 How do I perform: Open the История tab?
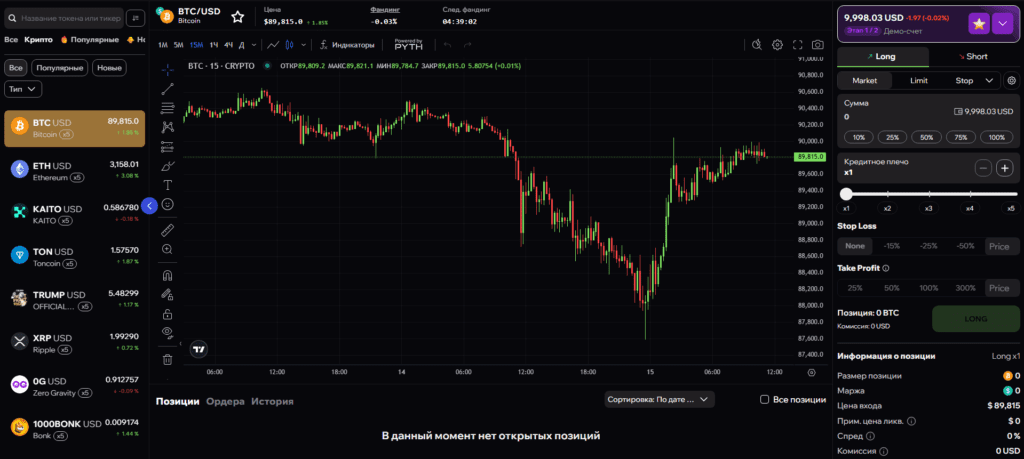(x=272, y=402)
